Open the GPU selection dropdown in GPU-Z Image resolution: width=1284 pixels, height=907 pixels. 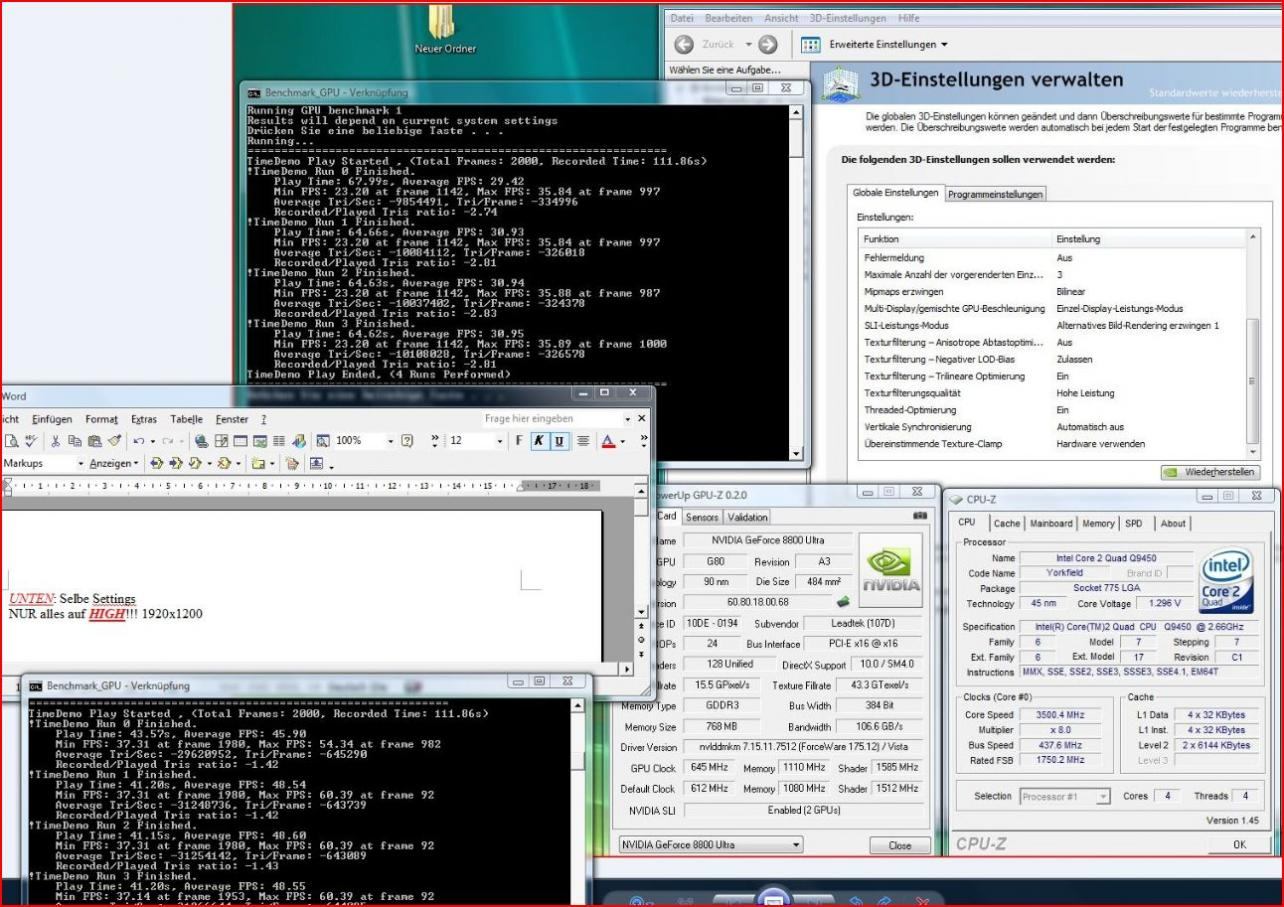click(x=711, y=845)
